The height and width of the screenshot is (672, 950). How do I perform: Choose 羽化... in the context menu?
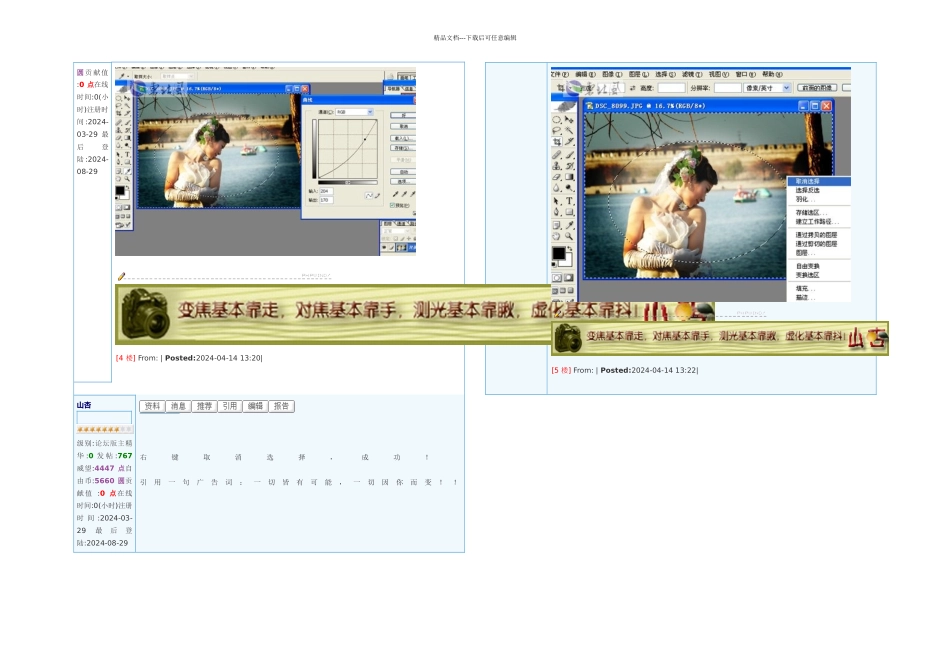coord(819,199)
